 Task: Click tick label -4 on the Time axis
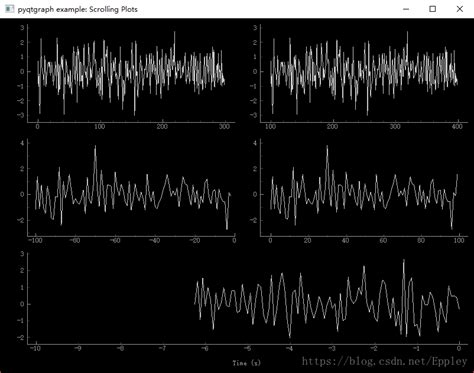pyautogui.click(x=289, y=348)
